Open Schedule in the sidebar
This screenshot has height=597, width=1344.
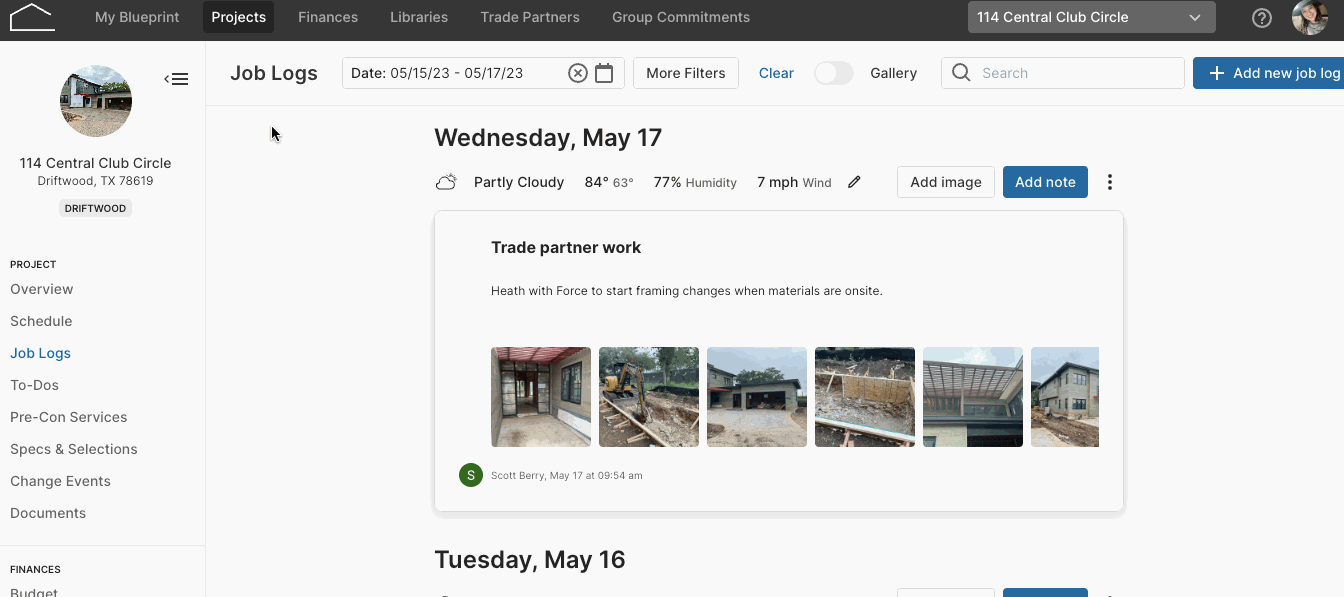coord(41,321)
